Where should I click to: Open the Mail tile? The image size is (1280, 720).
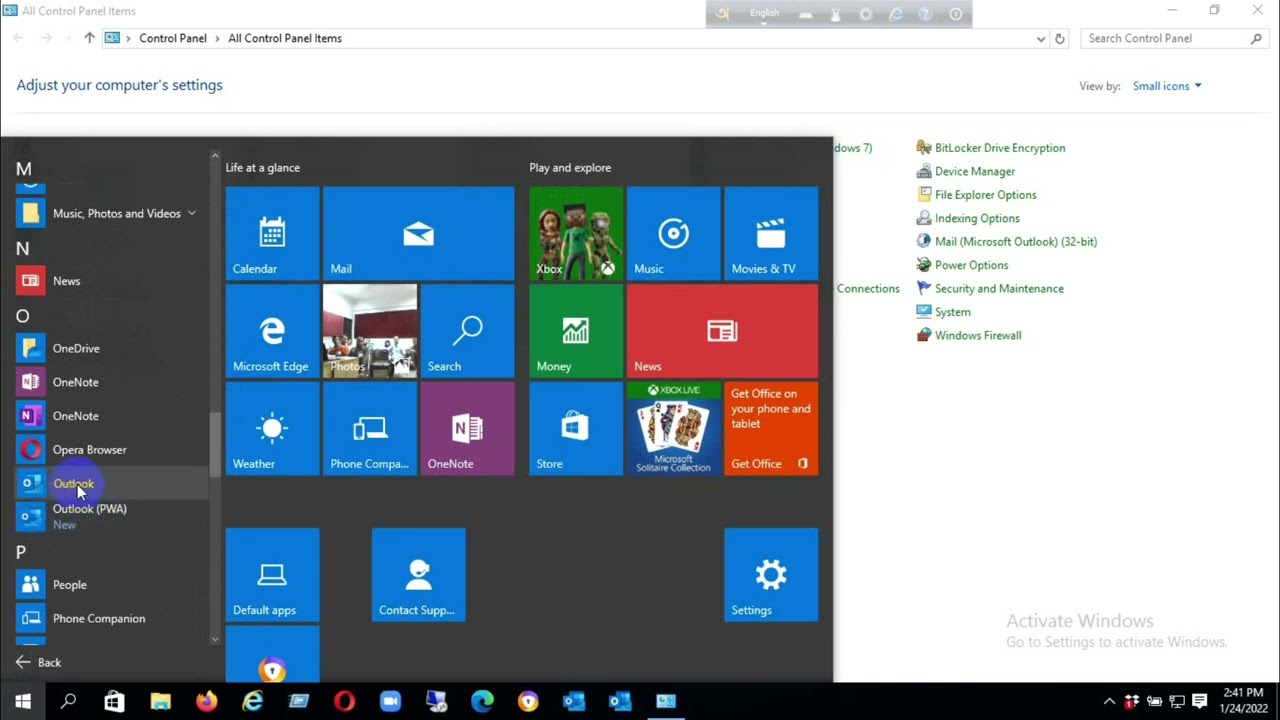coord(418,233)
